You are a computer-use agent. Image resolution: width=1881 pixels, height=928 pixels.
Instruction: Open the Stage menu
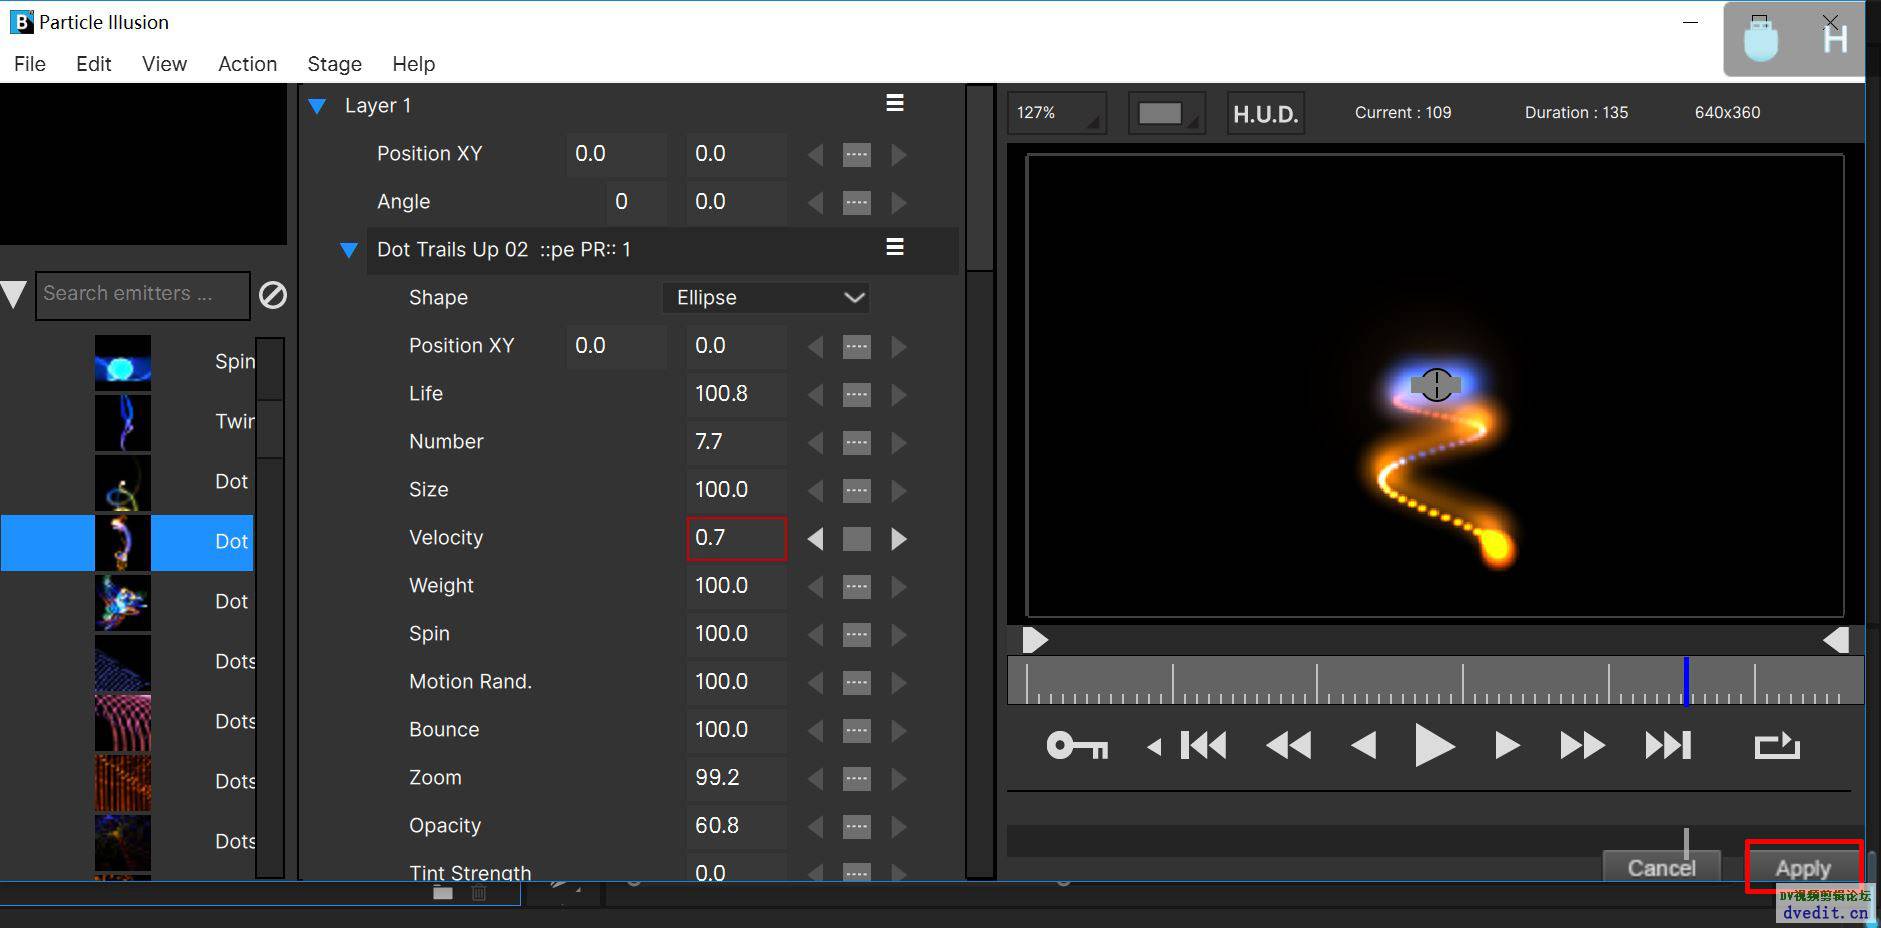pyautogui.click(x=334, y=64)
